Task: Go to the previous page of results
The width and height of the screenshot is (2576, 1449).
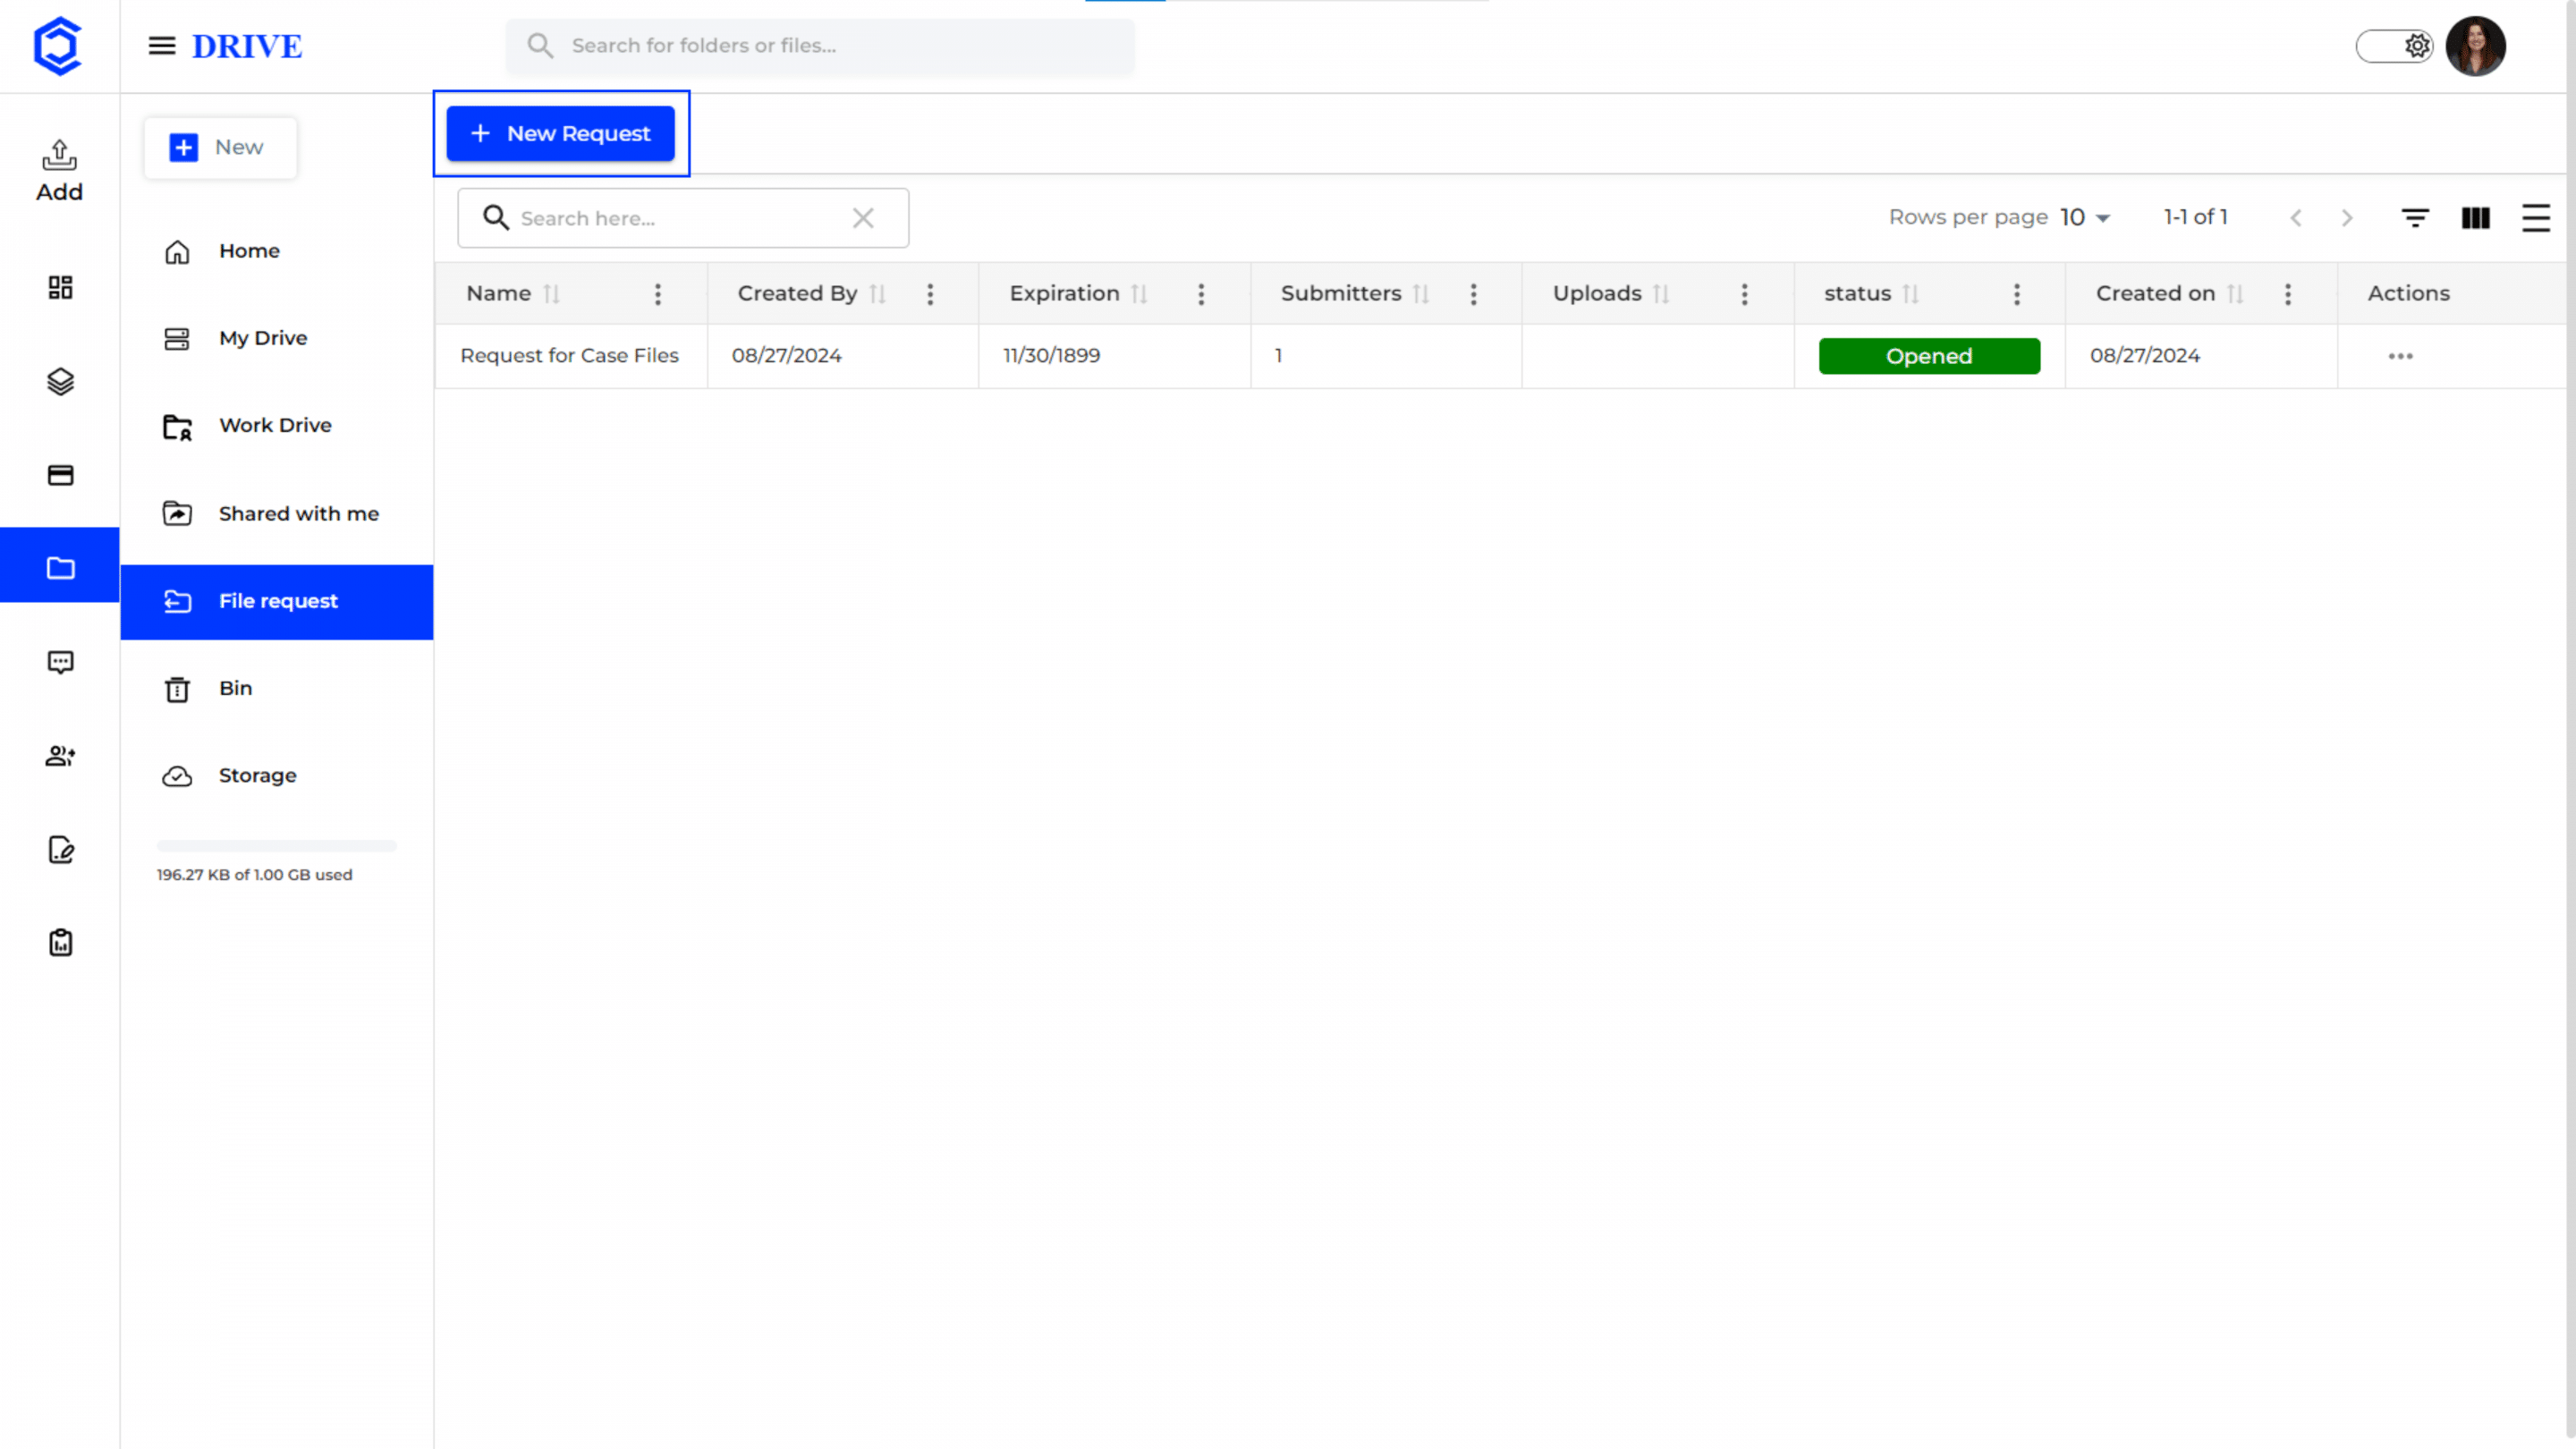Action: 2296,218
